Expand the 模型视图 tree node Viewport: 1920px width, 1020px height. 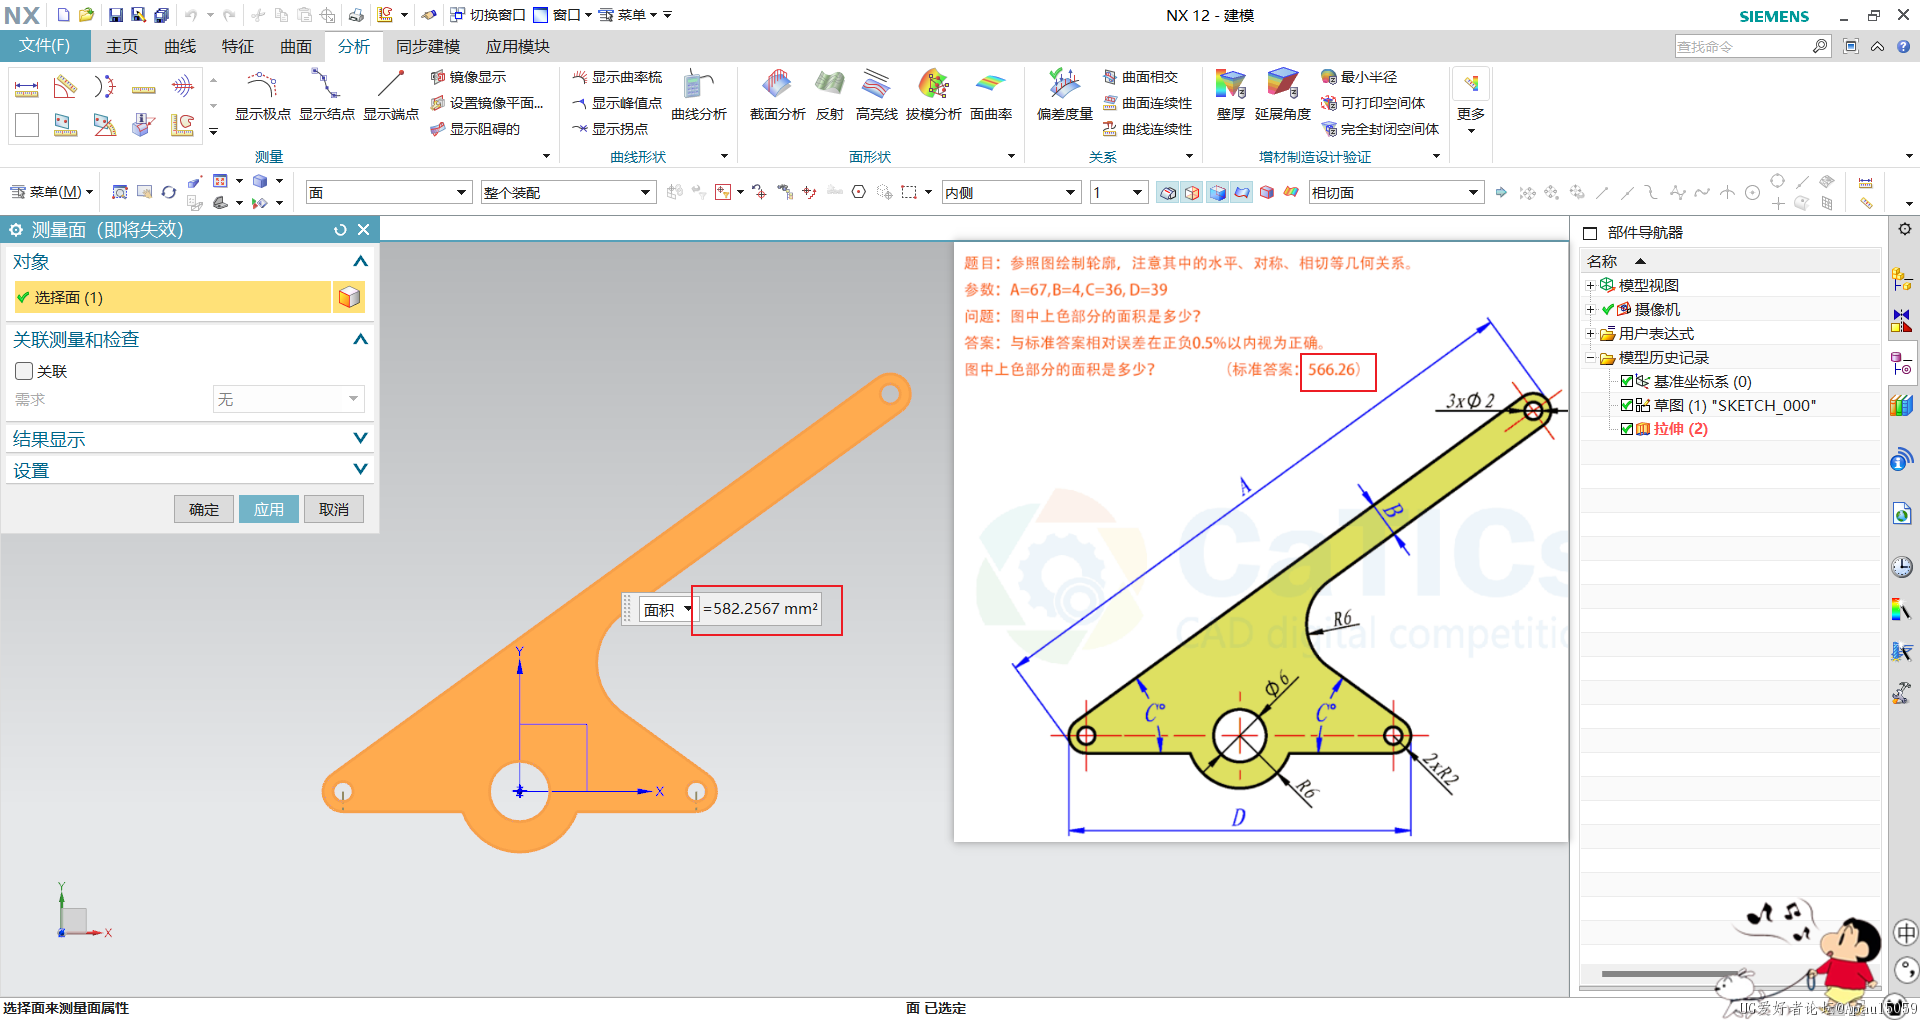(x=1590, y=286)
